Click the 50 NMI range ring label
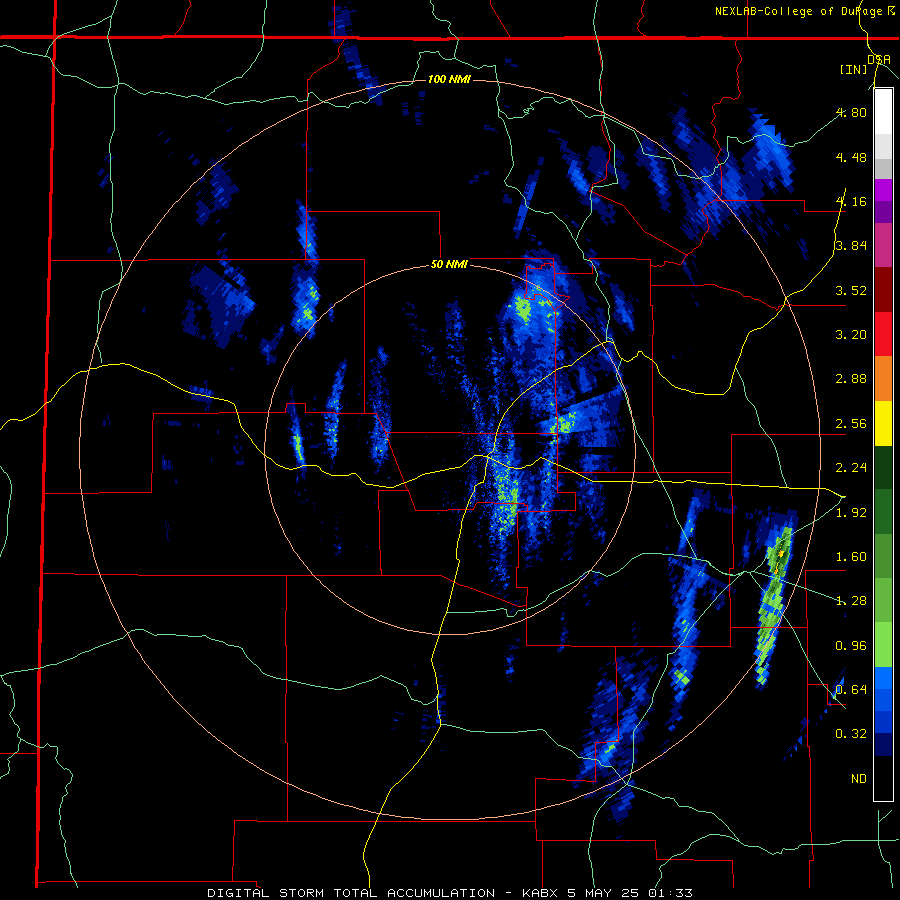 (449, 265)
